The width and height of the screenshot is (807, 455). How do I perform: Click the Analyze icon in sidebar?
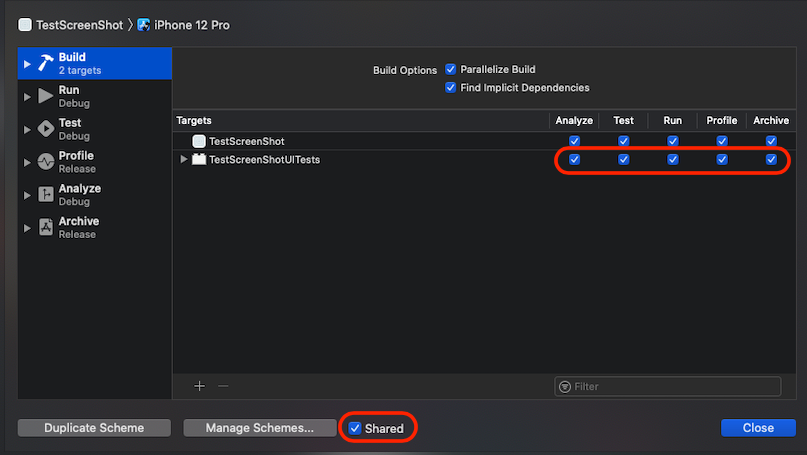(46, 195)
